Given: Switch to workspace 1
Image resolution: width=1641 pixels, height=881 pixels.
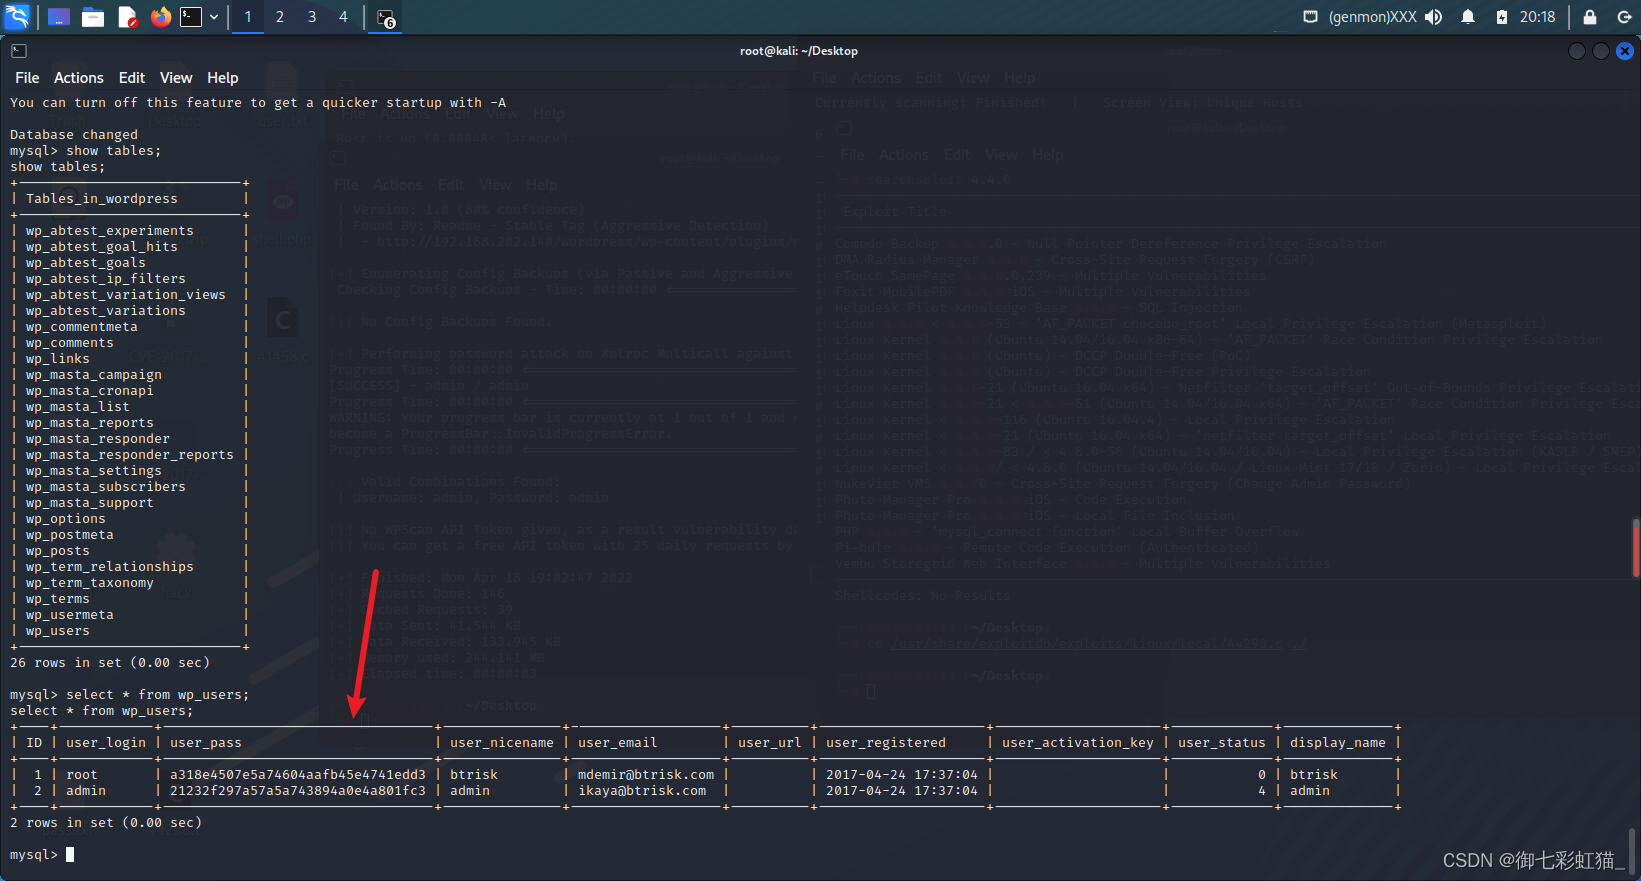Looking at the screenshot, I should [x=248, y=17].
